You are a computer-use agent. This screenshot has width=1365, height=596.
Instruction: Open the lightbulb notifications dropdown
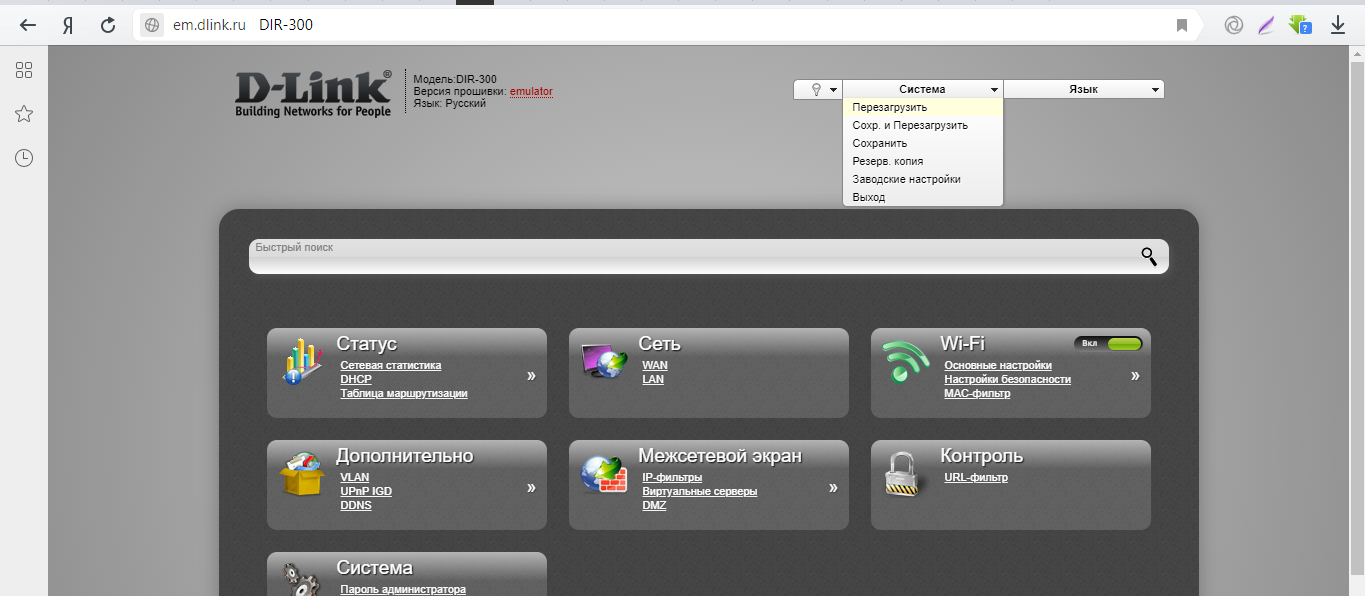pos(818,89)
